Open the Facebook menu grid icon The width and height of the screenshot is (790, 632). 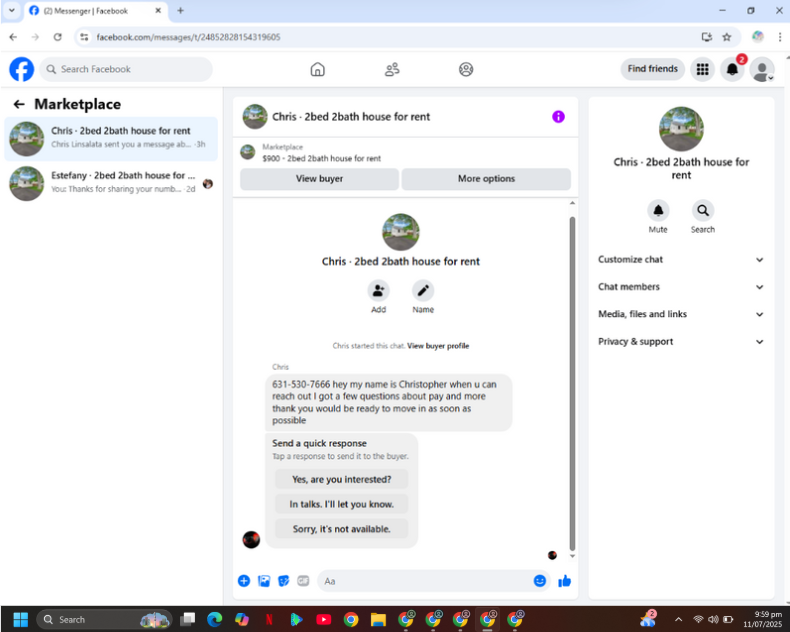tap(702, 69)
